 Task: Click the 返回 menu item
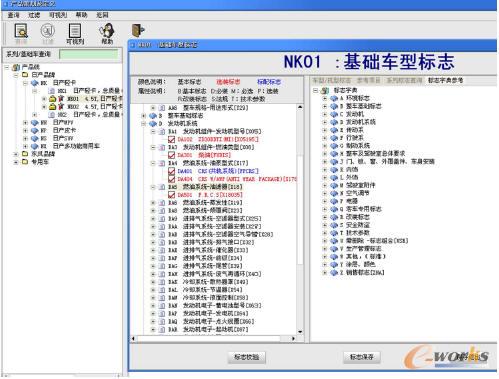pos(102,15)
